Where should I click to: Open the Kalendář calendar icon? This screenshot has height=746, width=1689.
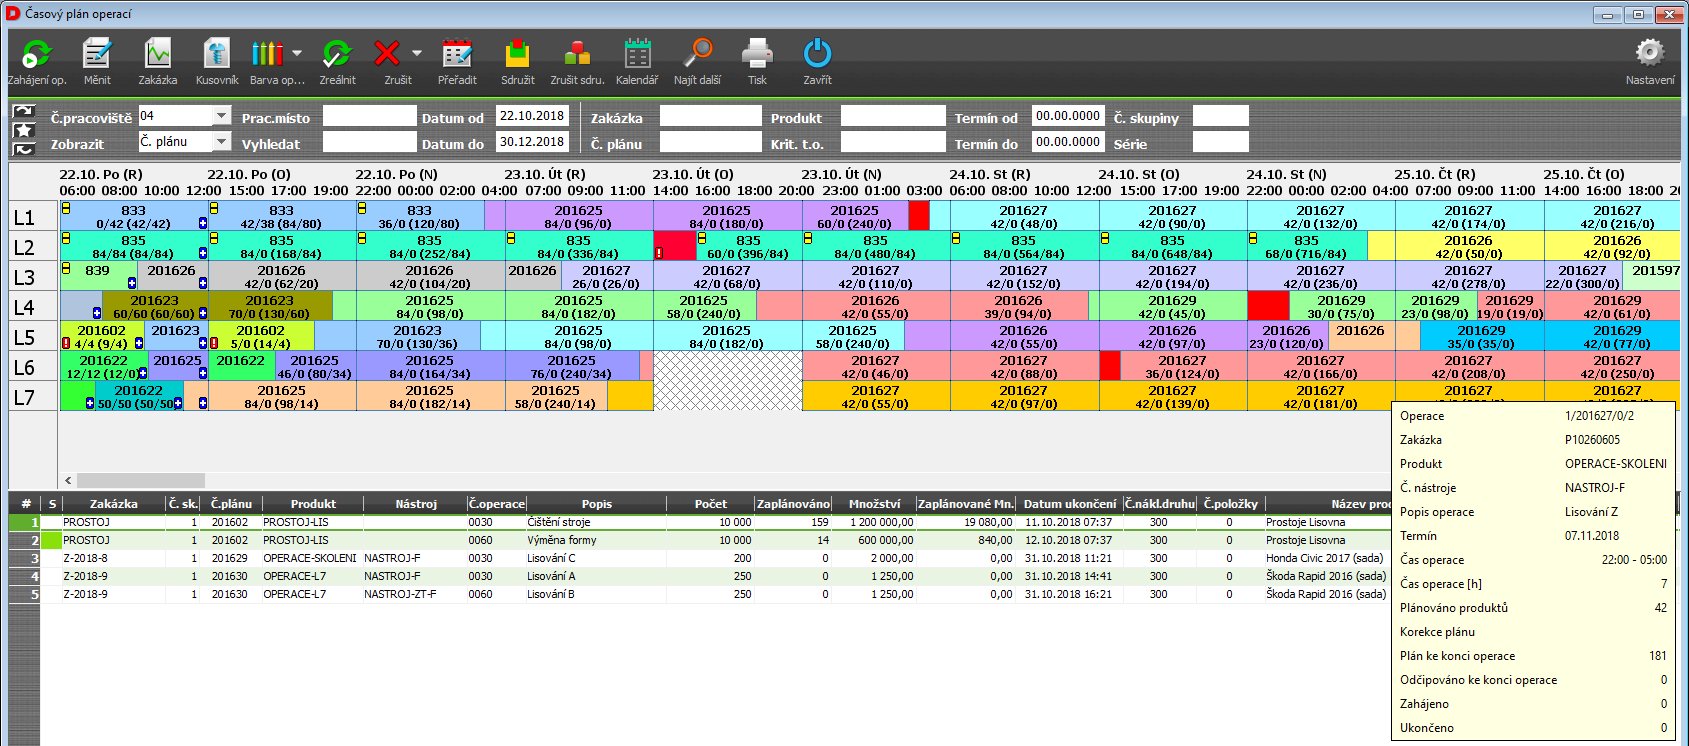pos(637,54)
